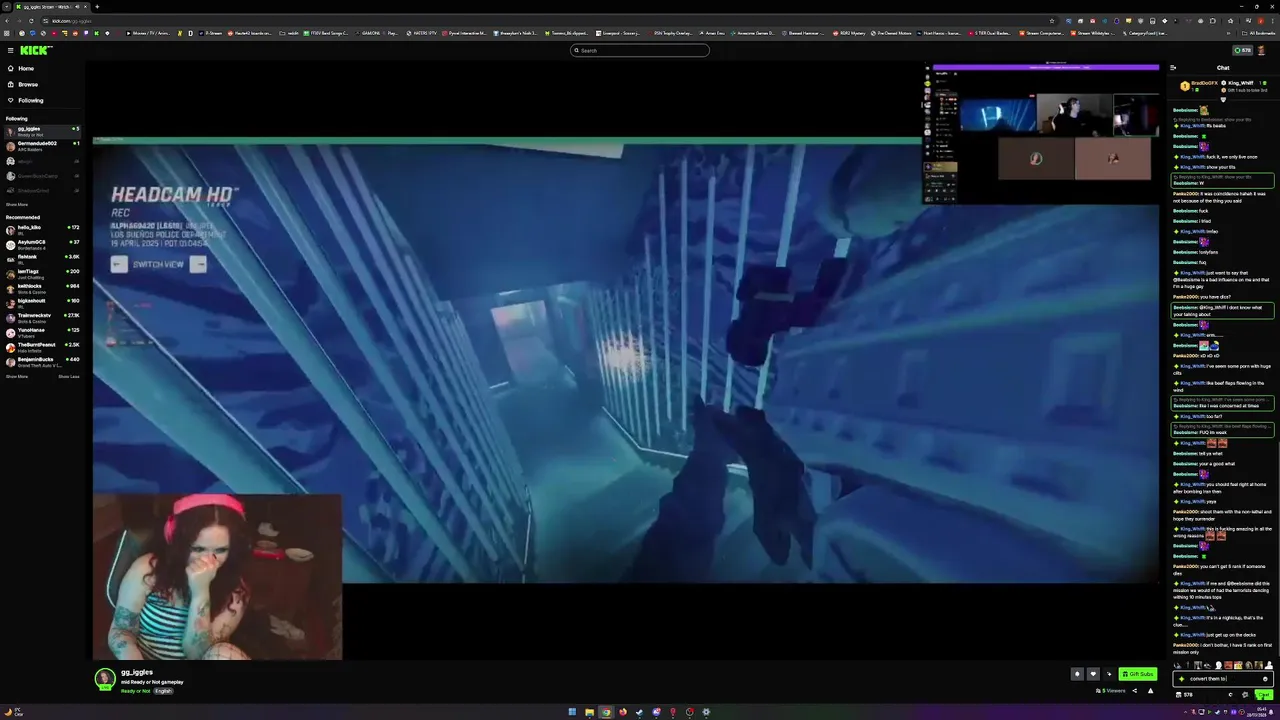Click the English language tag
The width and height of the screenshot is (1280, 720).
(x=163, y=691)
